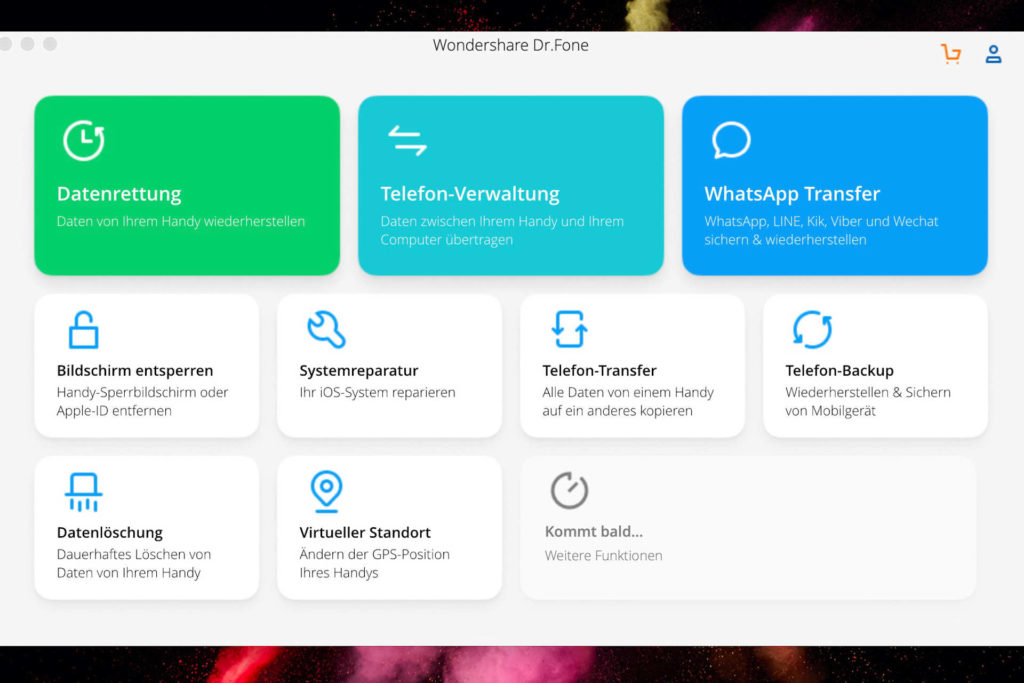The width and height of the screenshot is (1024, 683).
Task: Choose the Telefon-Transfer heading
Action: point(599,370)
